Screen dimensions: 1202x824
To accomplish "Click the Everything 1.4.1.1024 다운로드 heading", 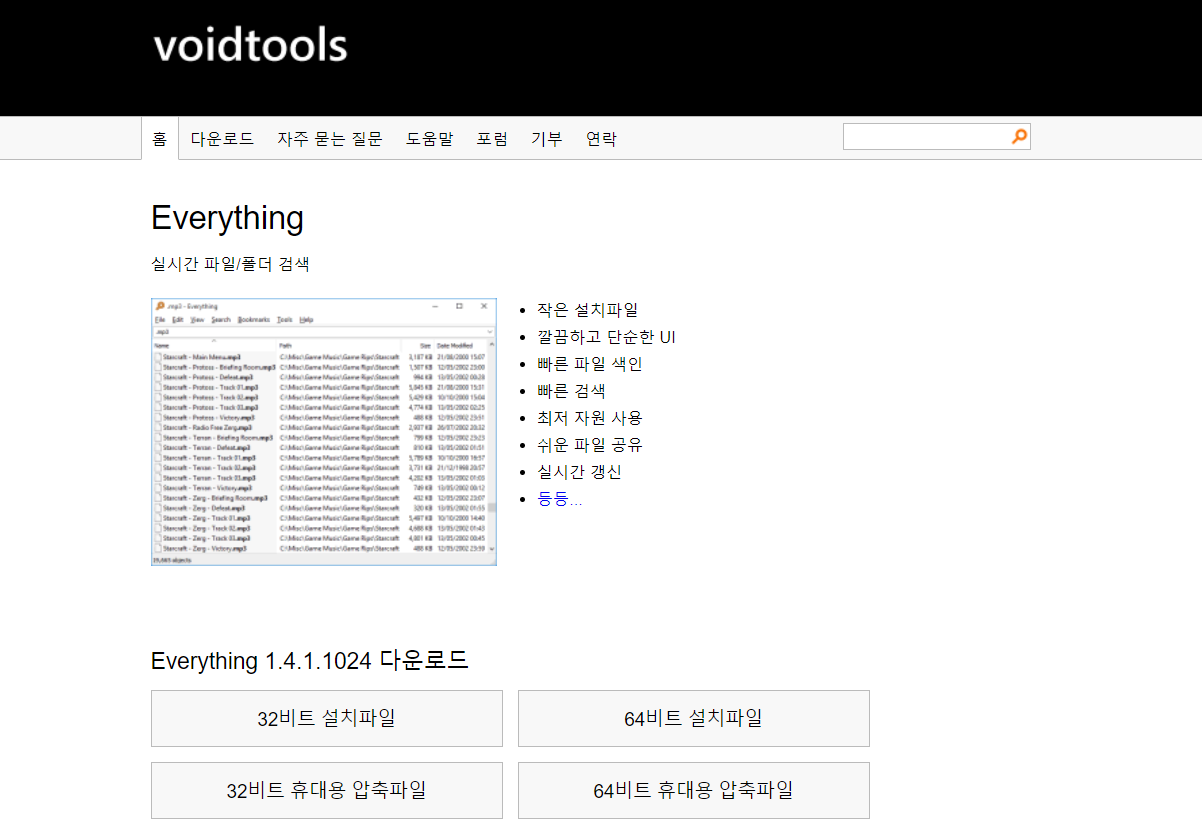I will (x=310, y=661).
